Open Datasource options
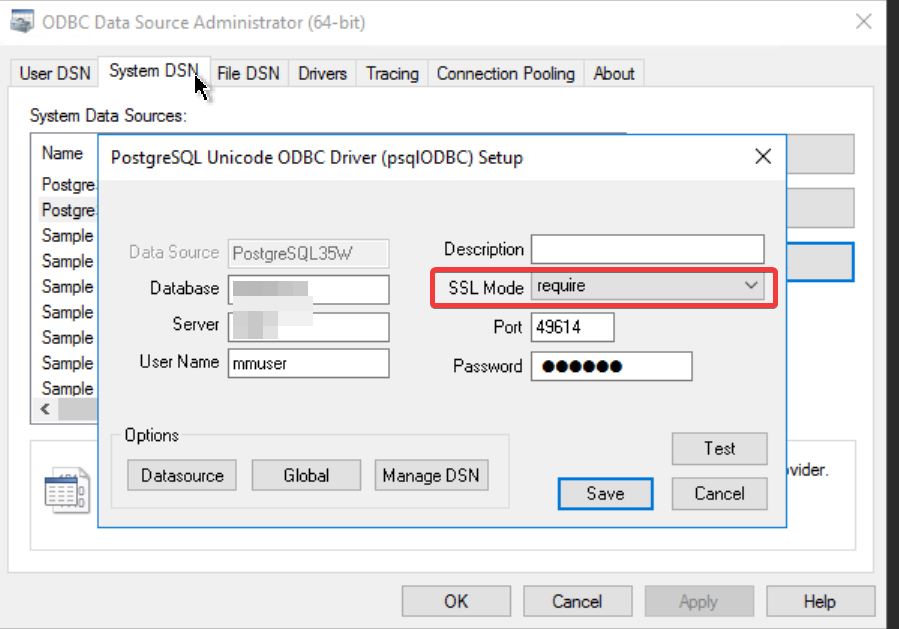This screenshot has width=899, height=629. coord(182,475)
